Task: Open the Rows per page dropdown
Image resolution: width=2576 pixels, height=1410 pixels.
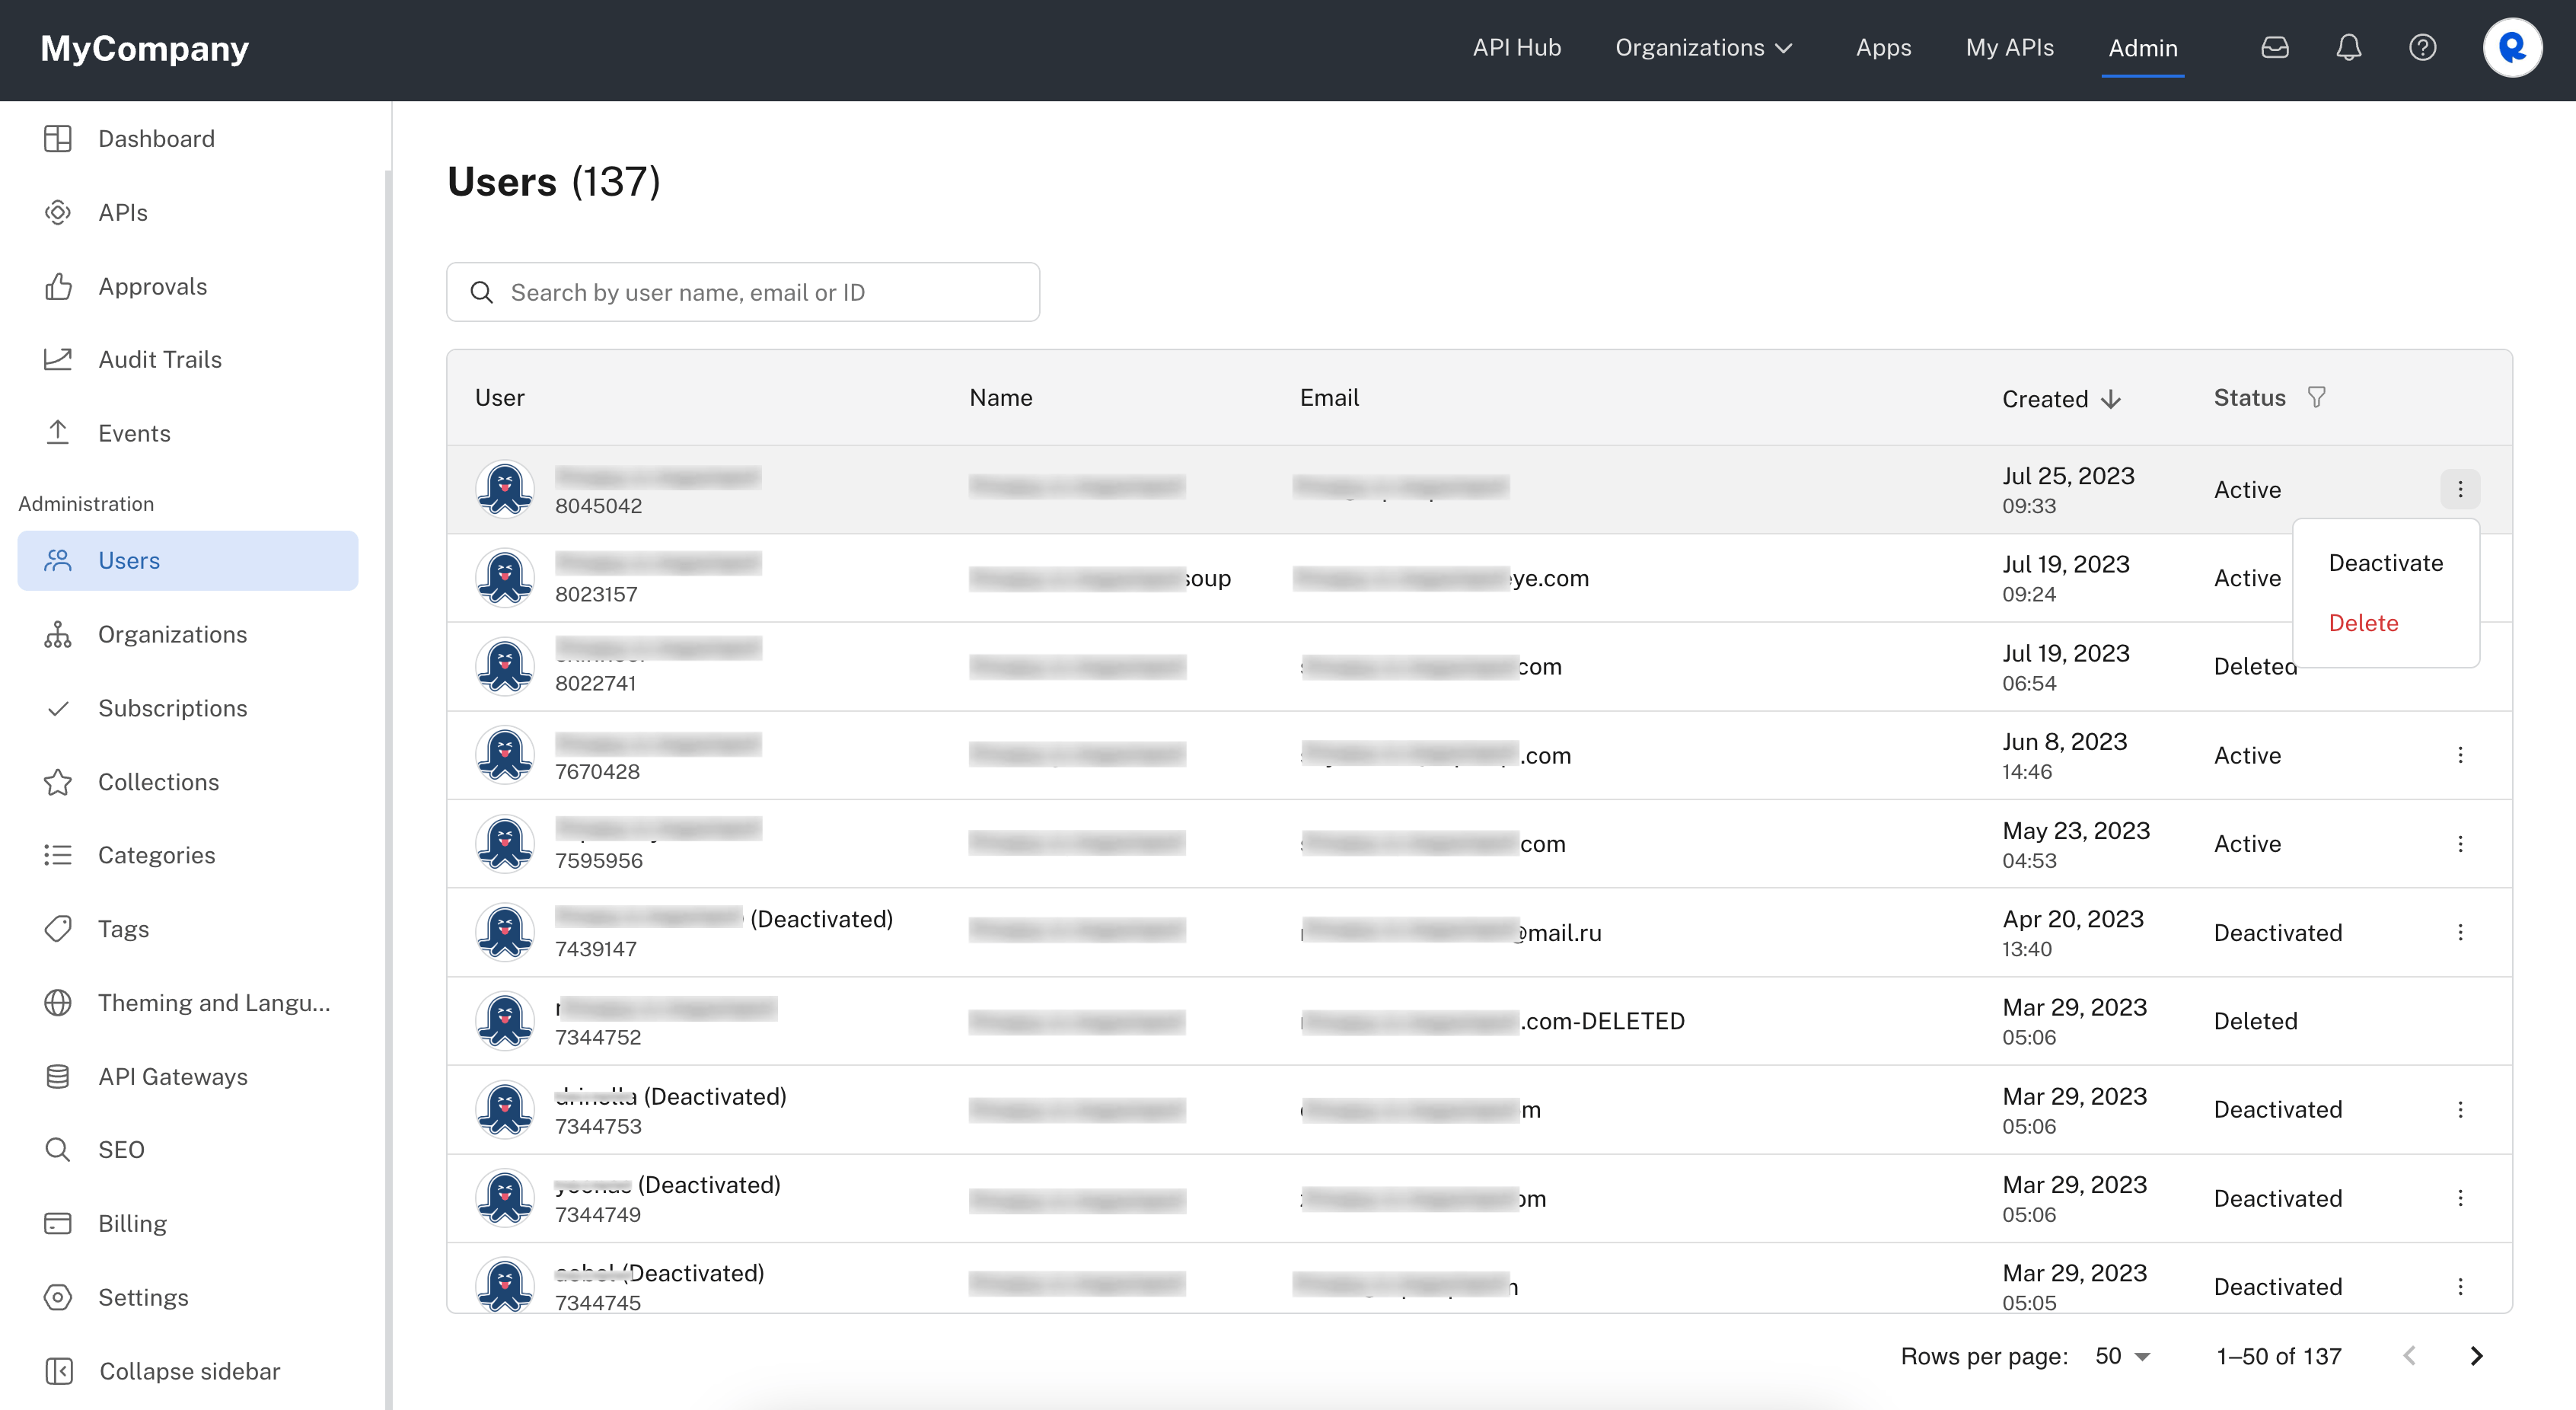Action: pos(2122,1356)
